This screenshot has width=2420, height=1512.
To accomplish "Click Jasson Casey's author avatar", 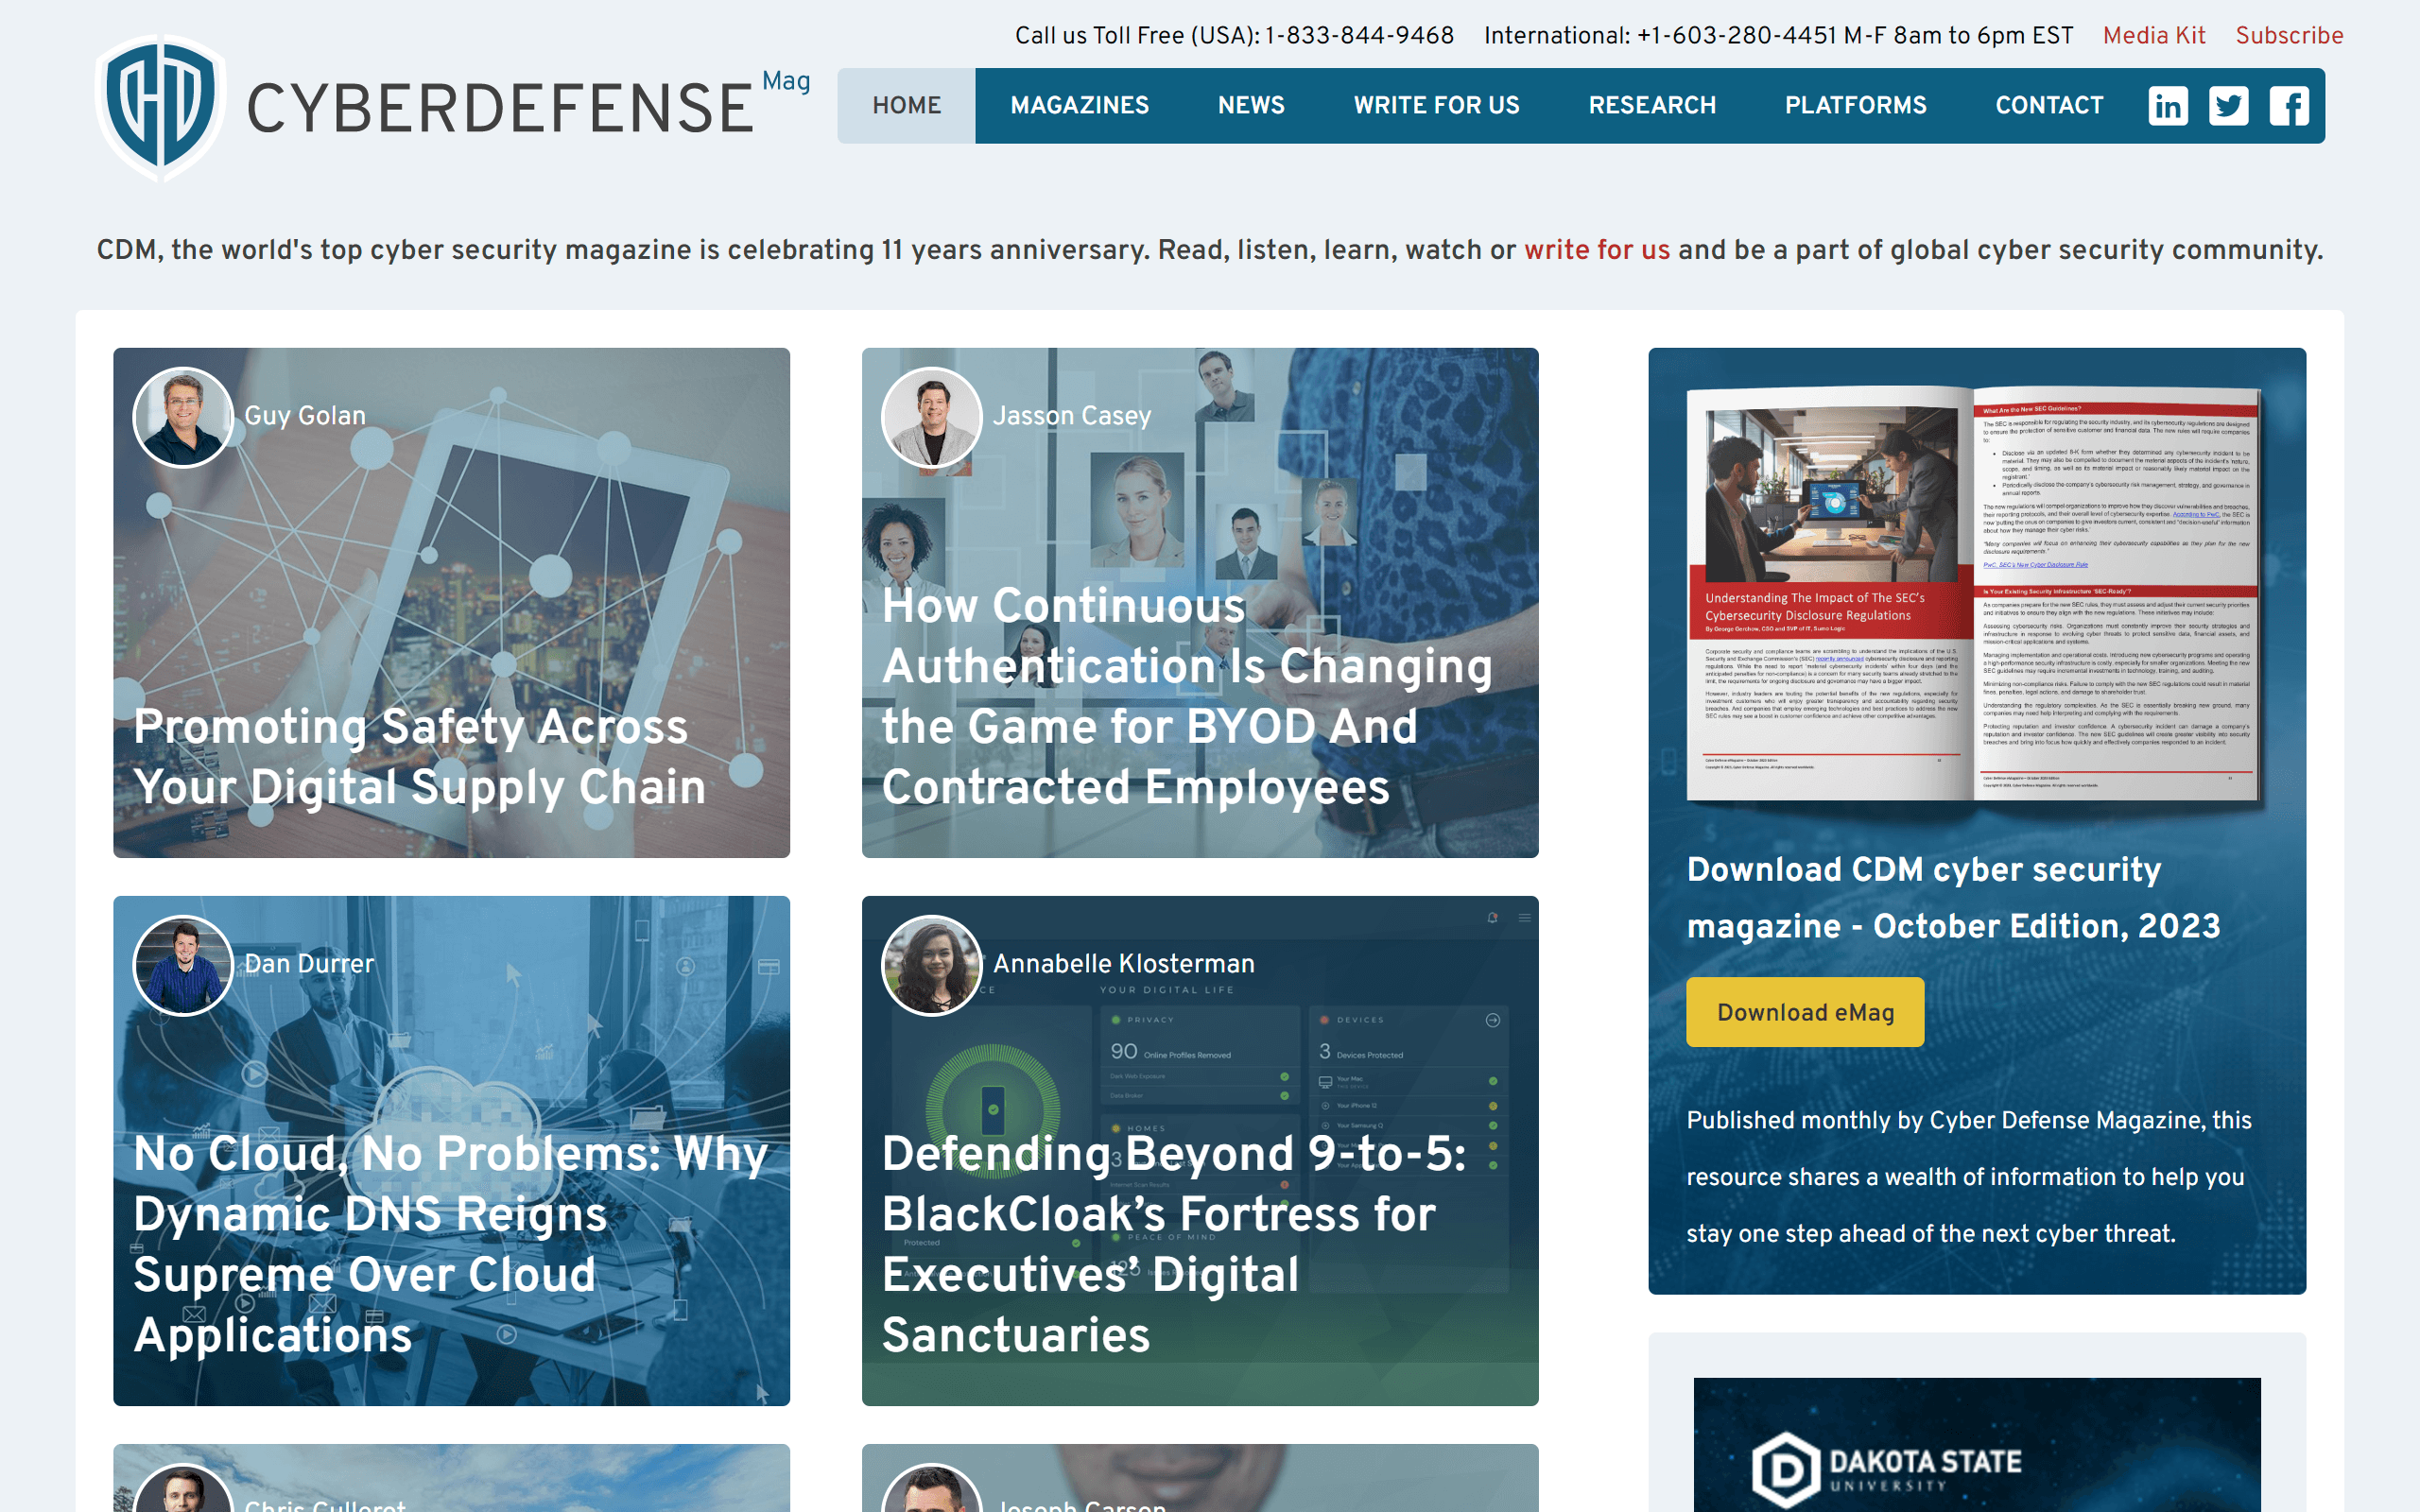I will point(931,417).
